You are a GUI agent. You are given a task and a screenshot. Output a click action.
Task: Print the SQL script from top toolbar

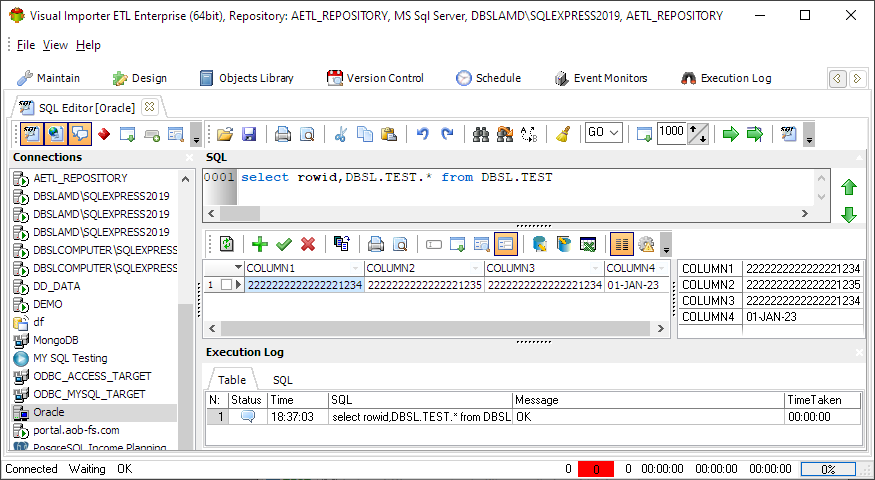(x=283, y=134)
